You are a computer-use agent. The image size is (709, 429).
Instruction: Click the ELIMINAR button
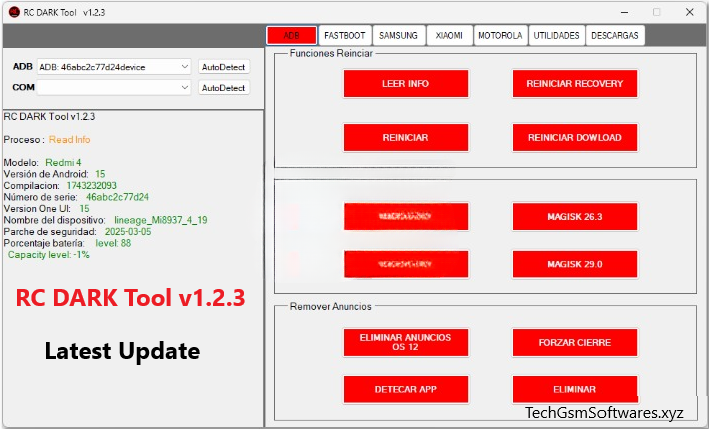(x=575, y=389)
